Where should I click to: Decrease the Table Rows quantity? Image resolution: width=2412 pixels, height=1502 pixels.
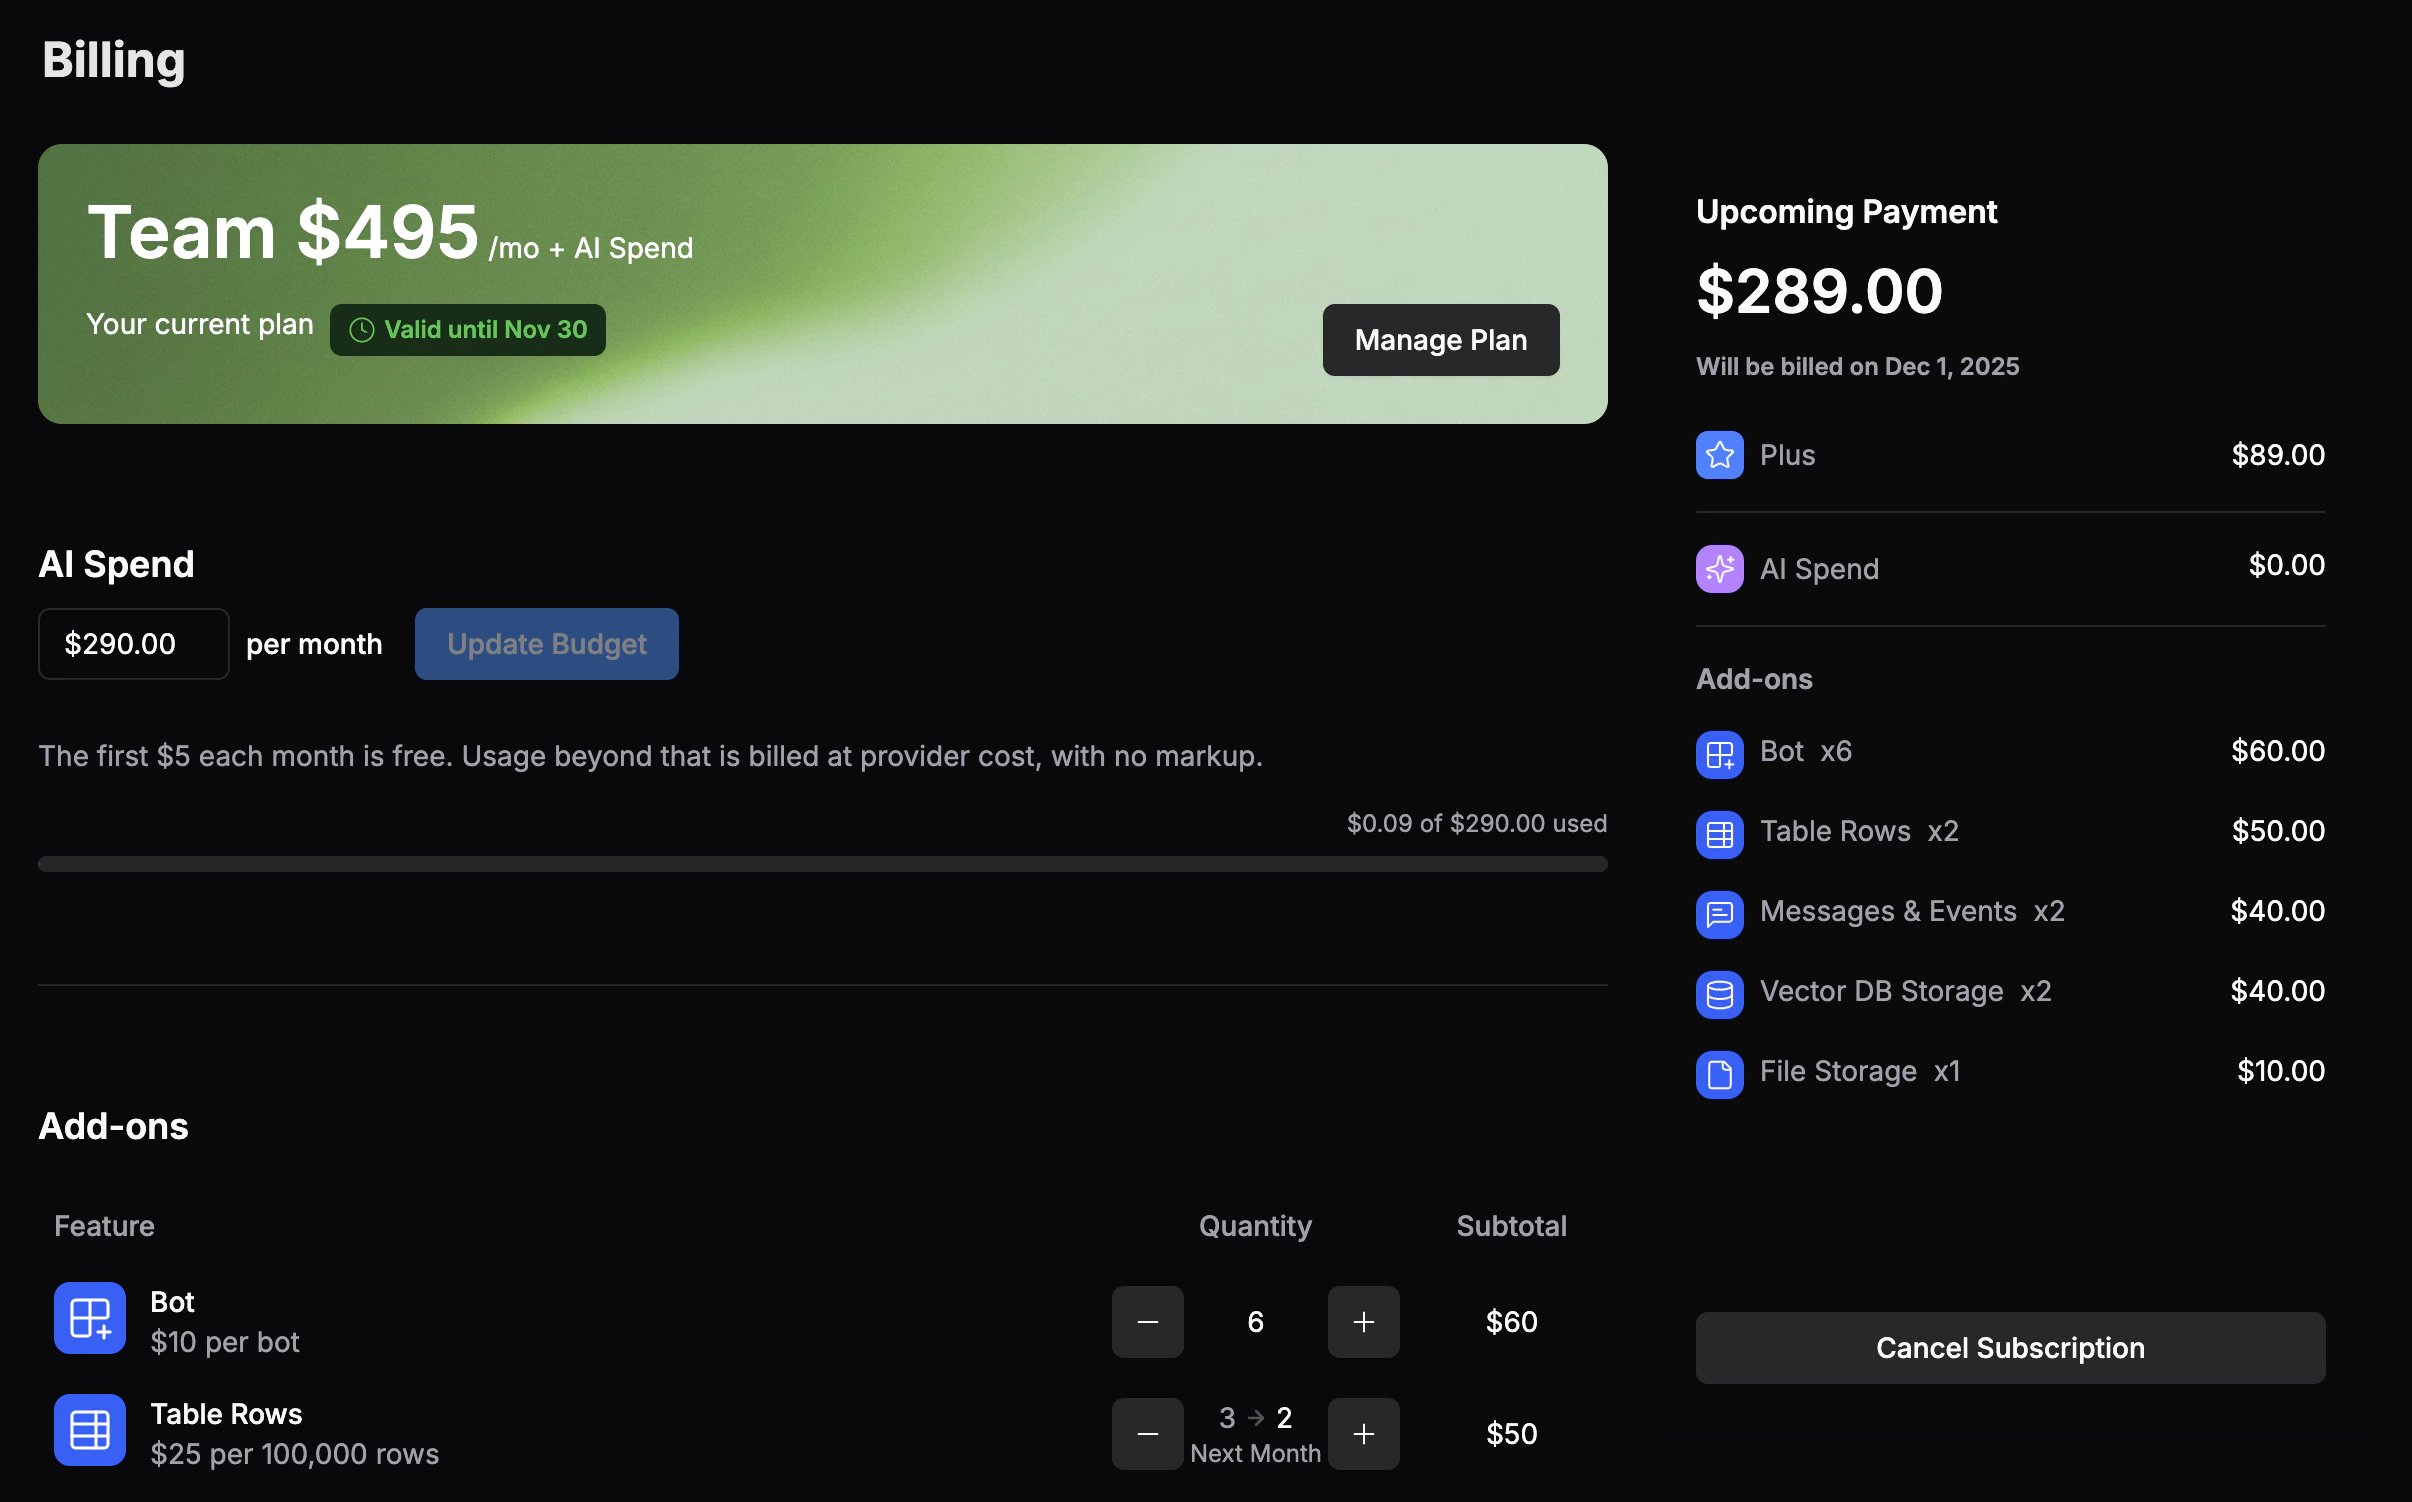(x=1147, y=1433)
